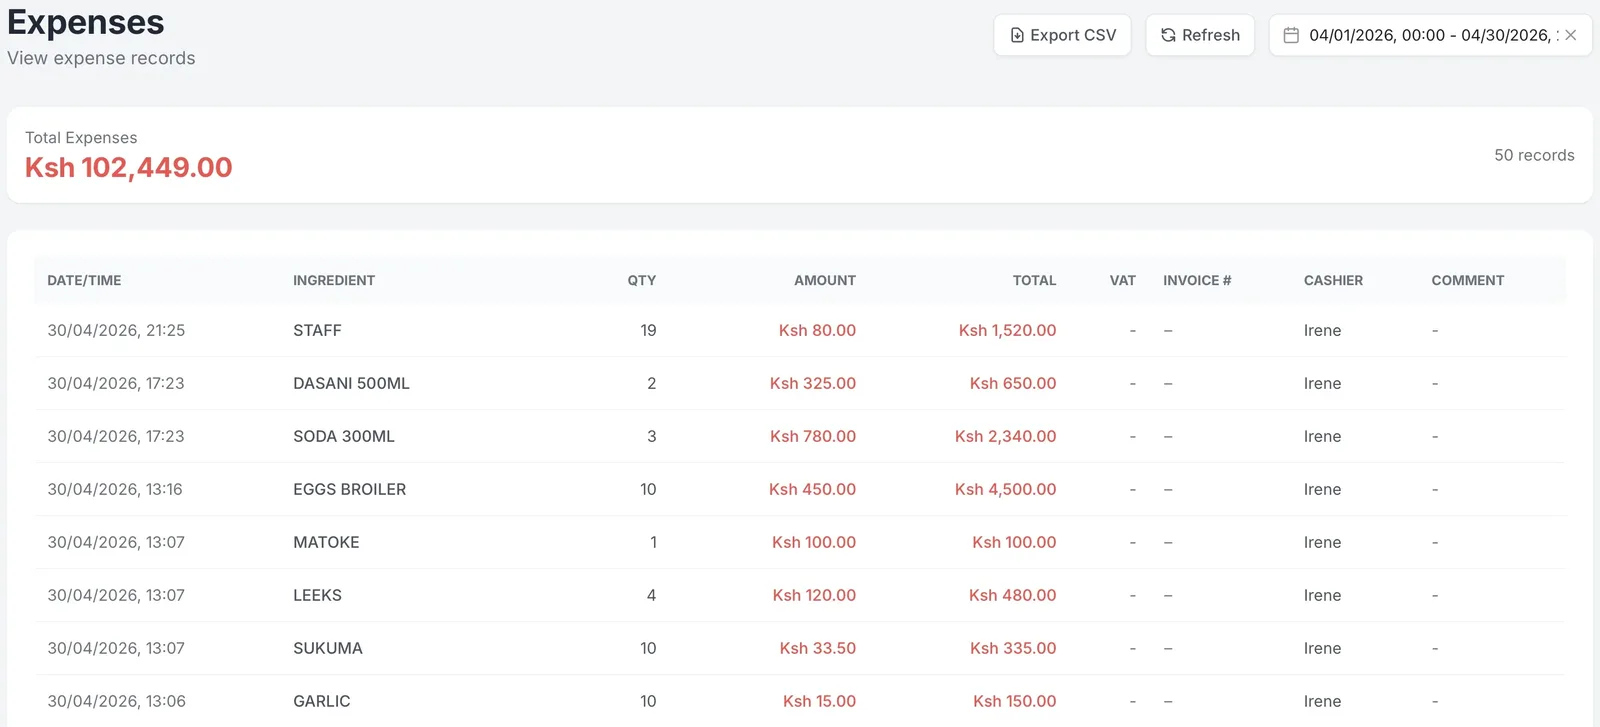Click the INGREDIENT column header

click(334, 281)
